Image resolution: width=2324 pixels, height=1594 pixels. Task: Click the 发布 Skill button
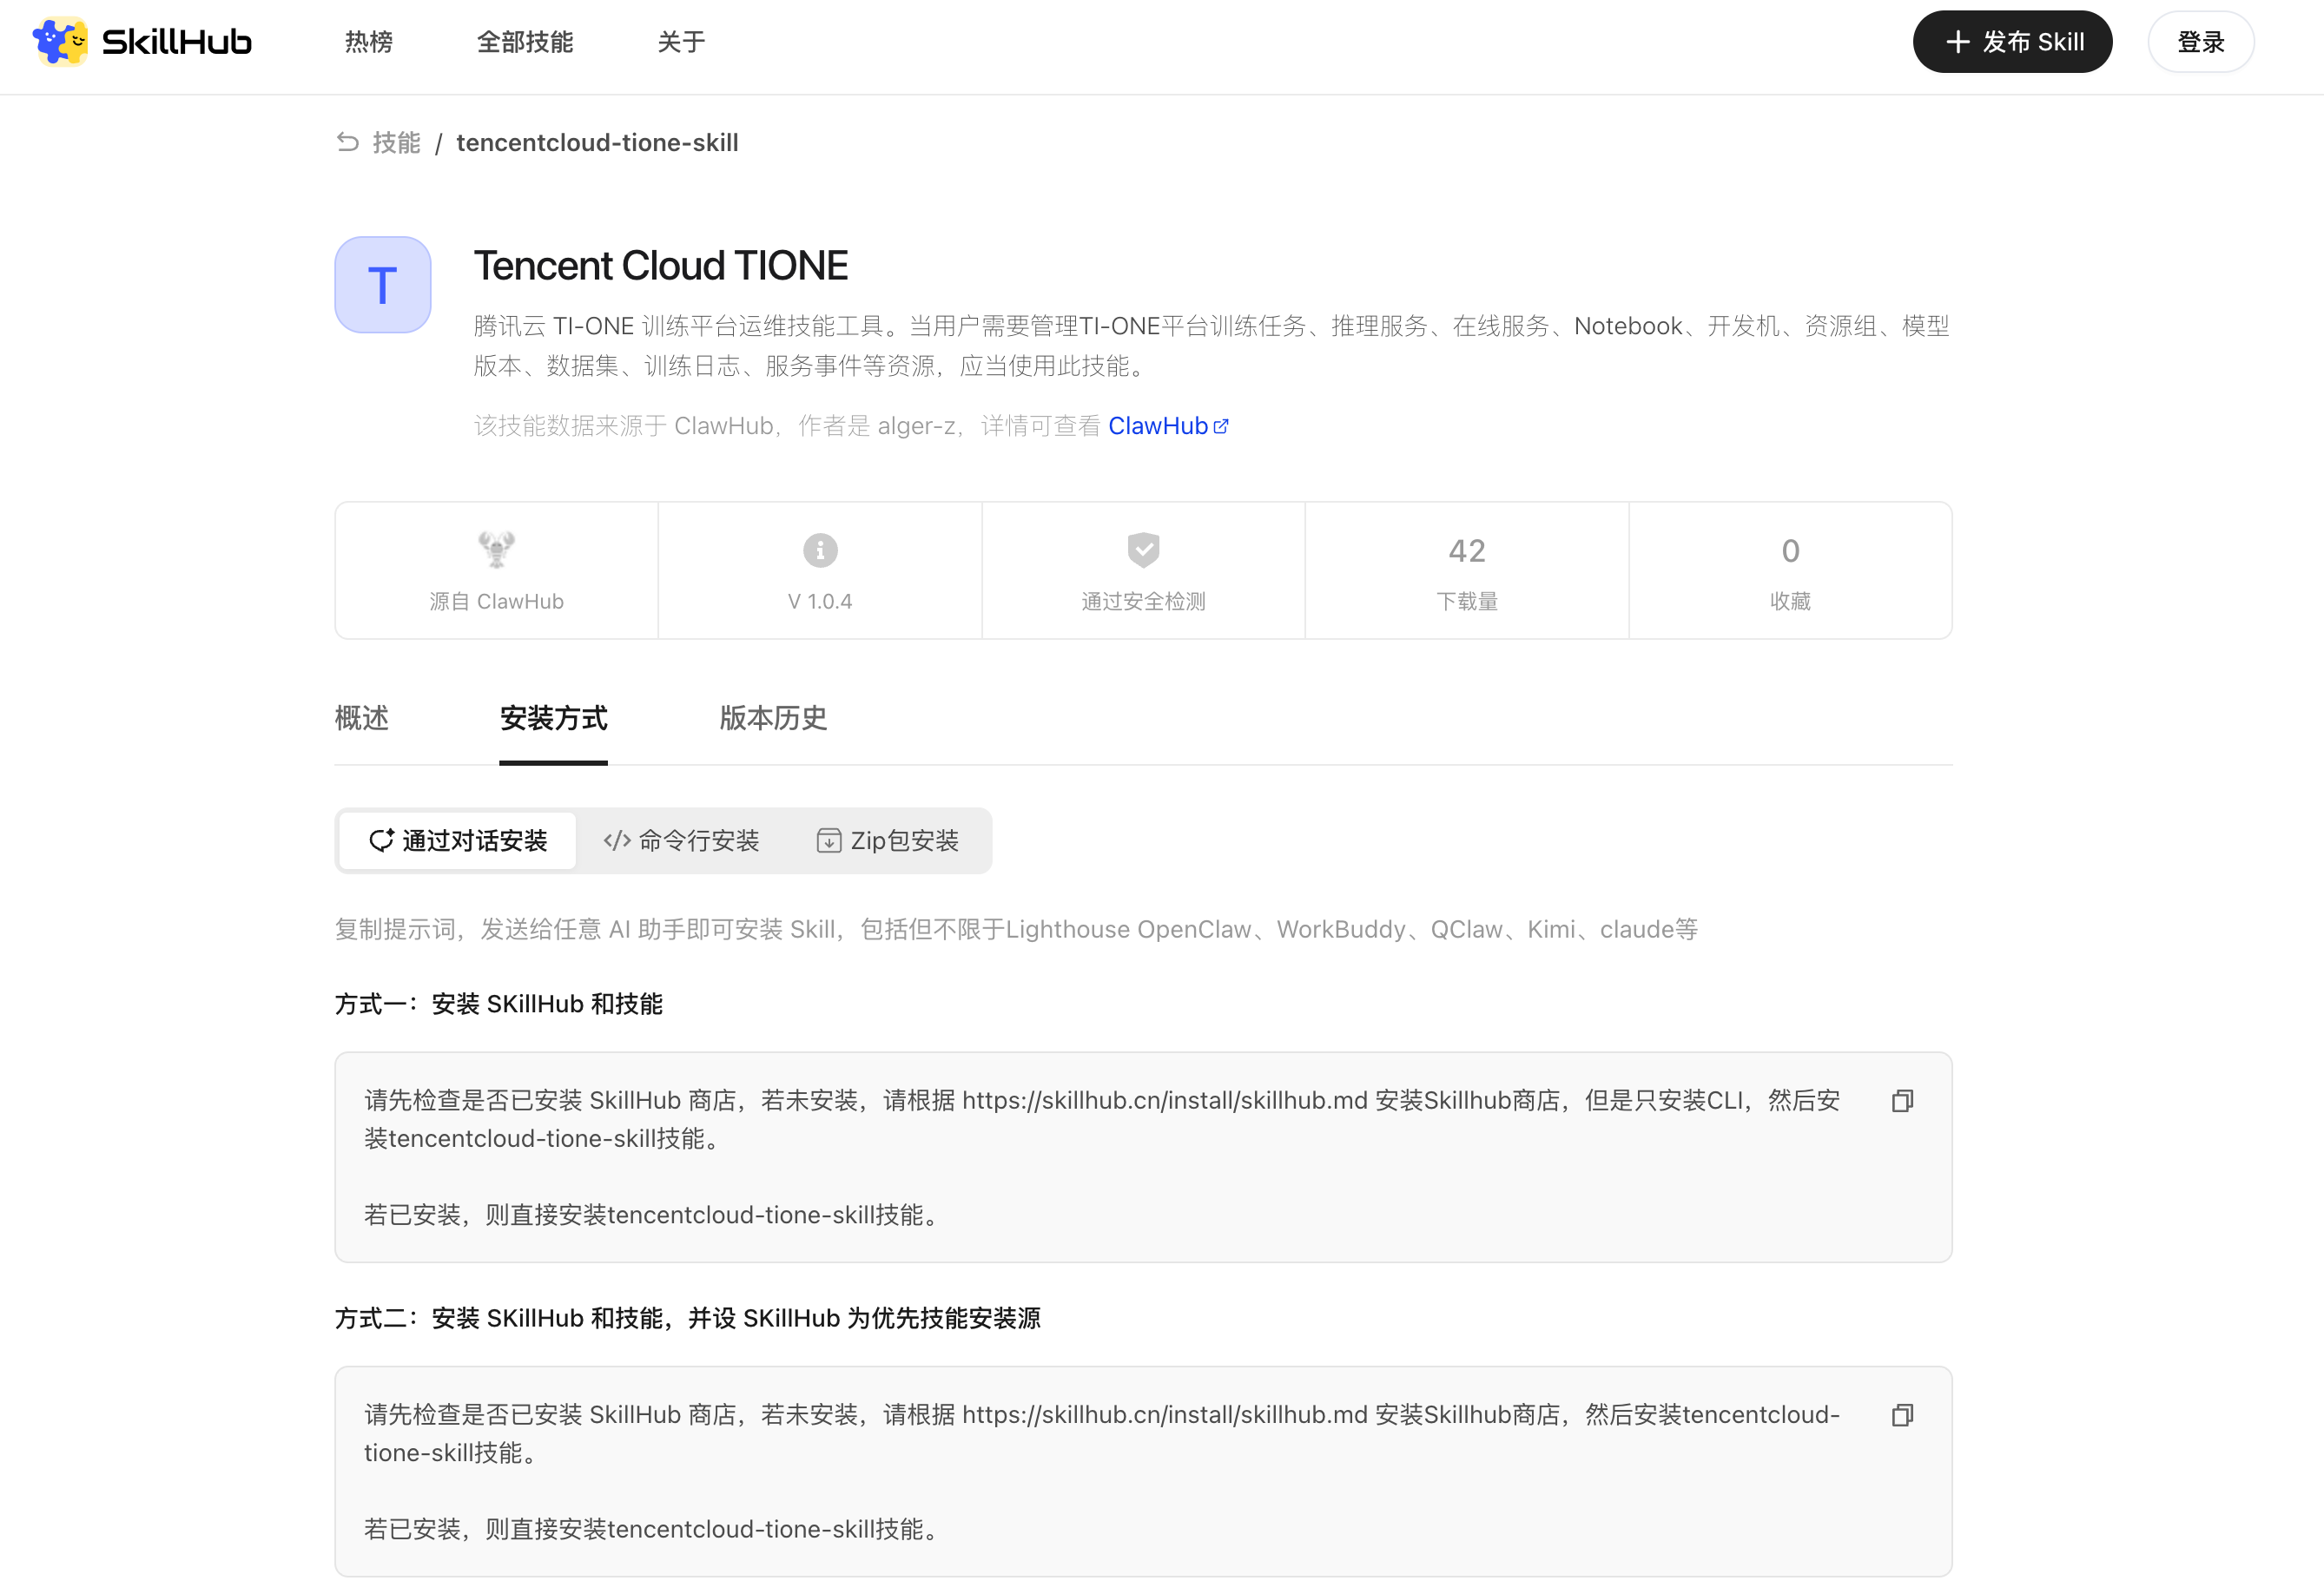(2012, 42)
